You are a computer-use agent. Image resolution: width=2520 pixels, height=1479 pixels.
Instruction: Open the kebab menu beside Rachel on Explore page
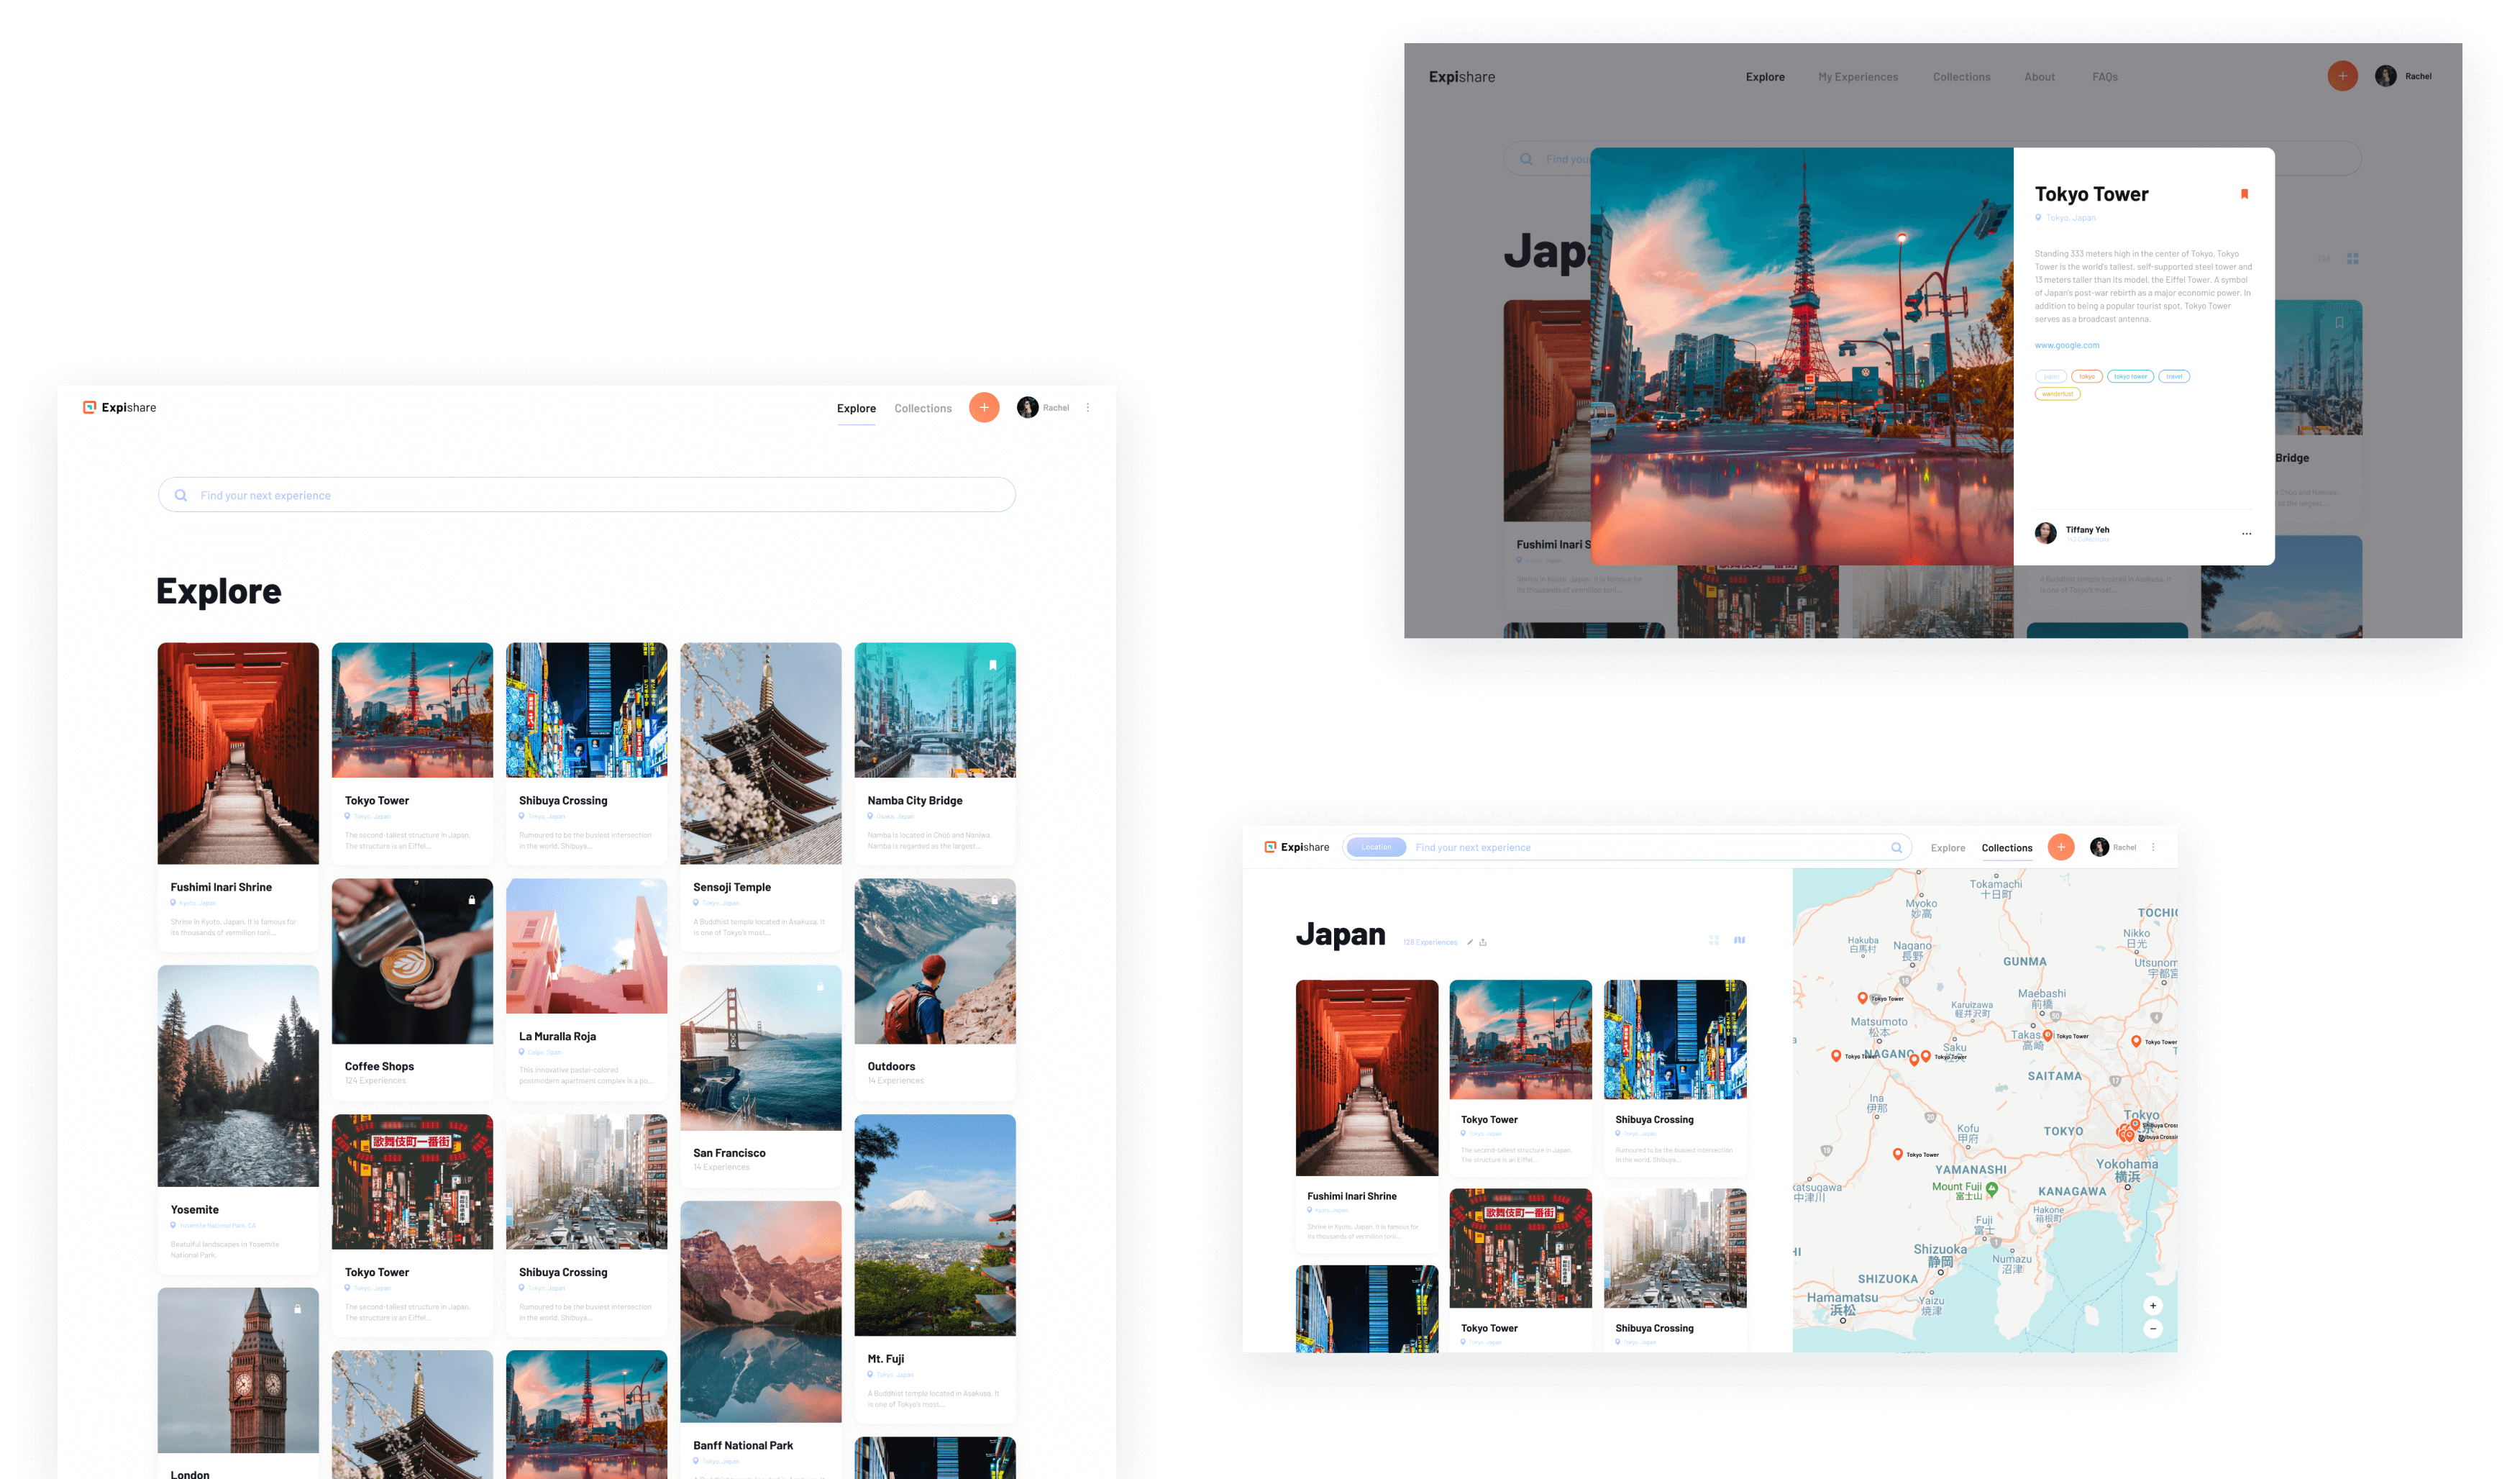(1088, 407)
